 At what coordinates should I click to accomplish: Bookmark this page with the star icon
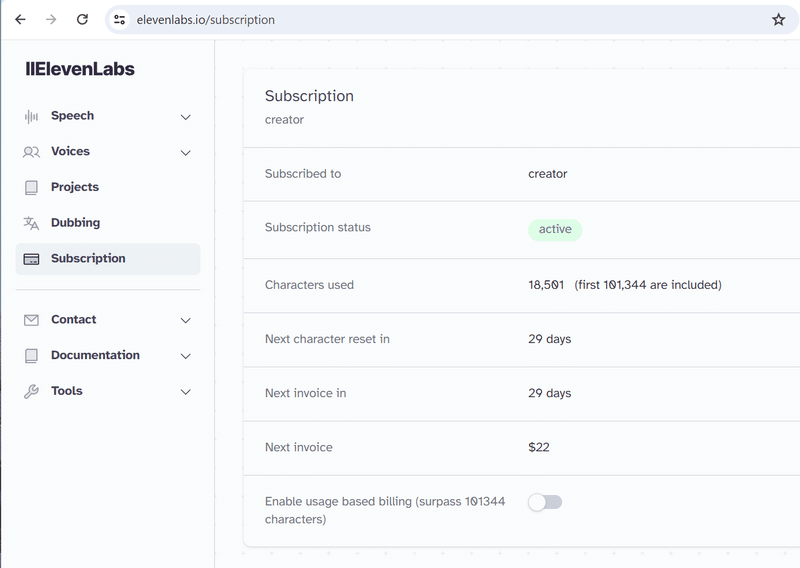pyautogui.click(x=779, y=19)
